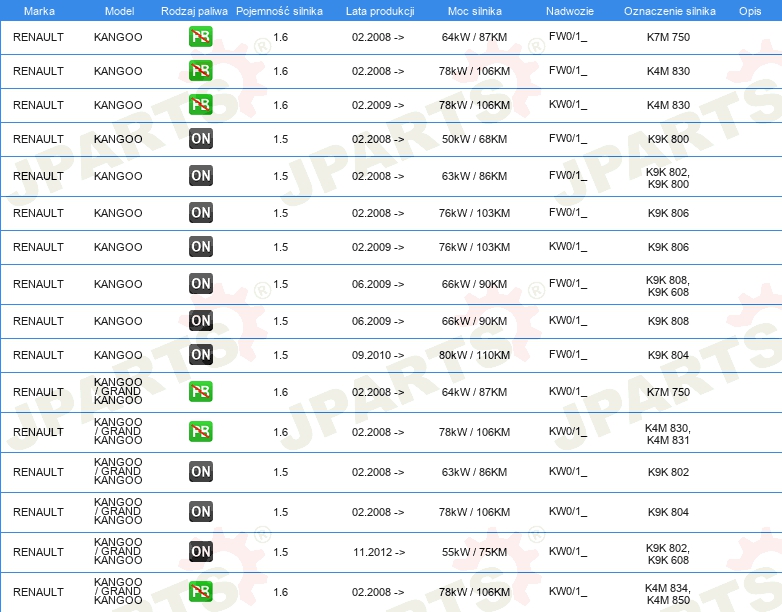Click the petrol icon in the K4M 834, K4M 850 row
Screen dimensions: 782x612
[x=200, y=591]
